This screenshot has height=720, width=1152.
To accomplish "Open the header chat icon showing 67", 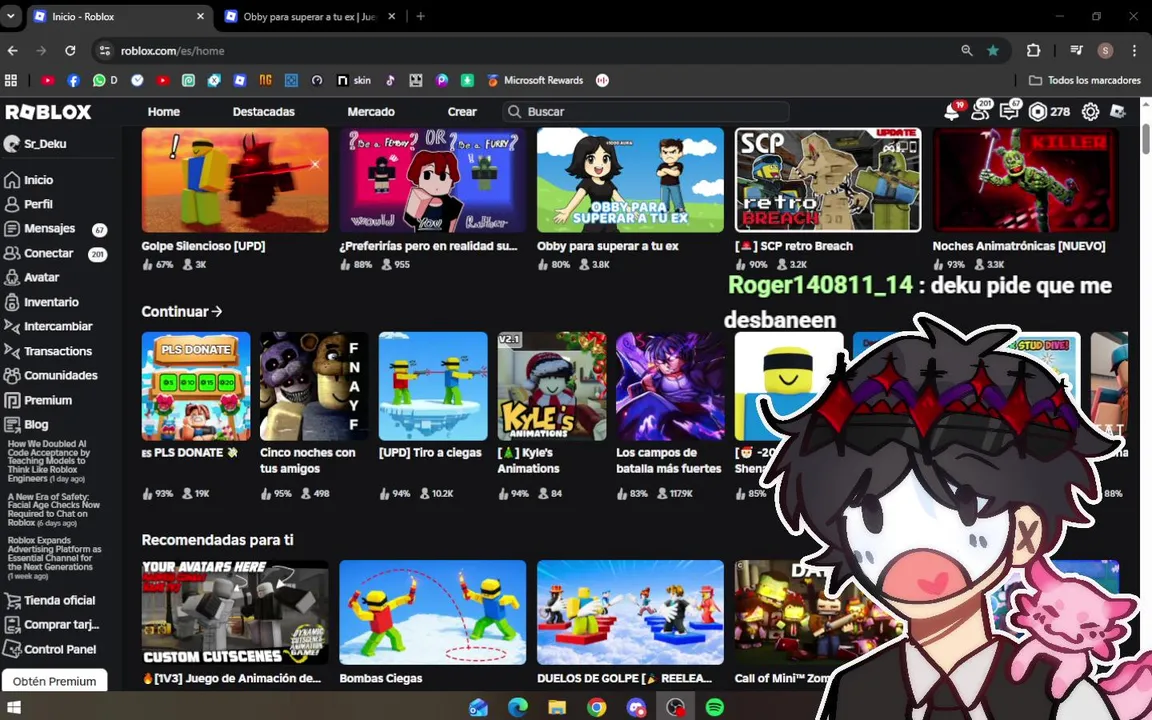I will point(1009,111).
